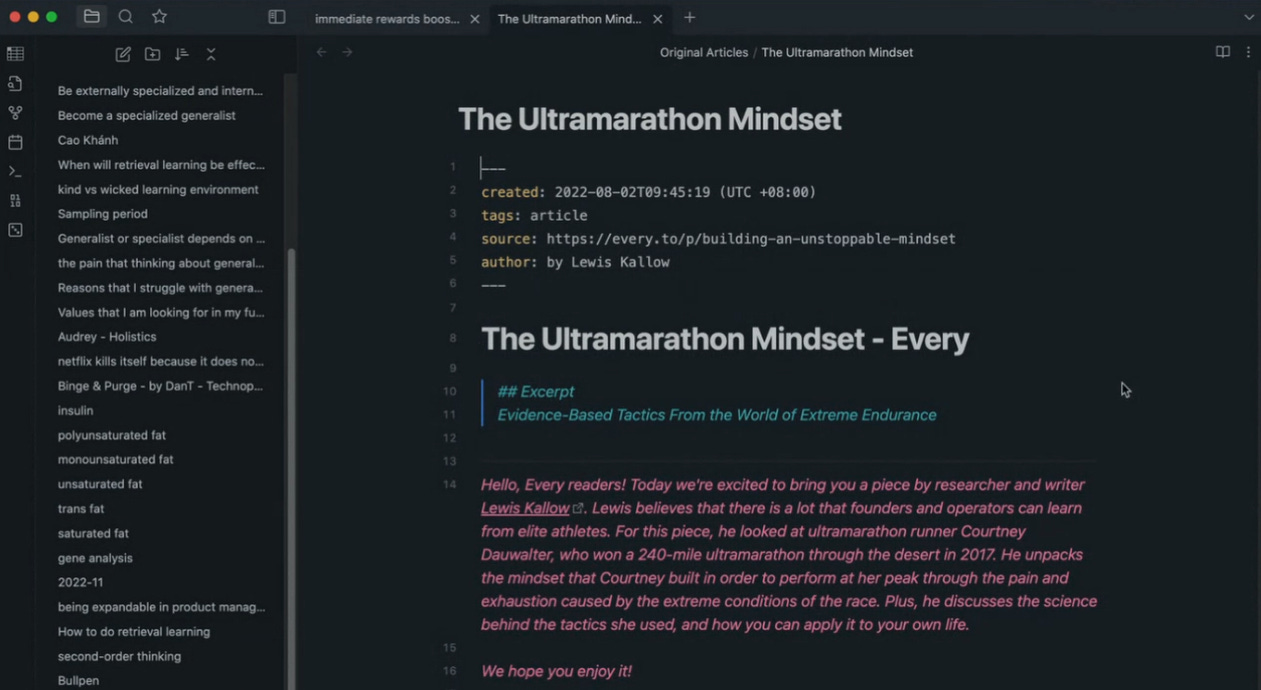Toggle reading view with the book icon
The height and width of the screenshot is (690, 1261).
(1222, 52)
